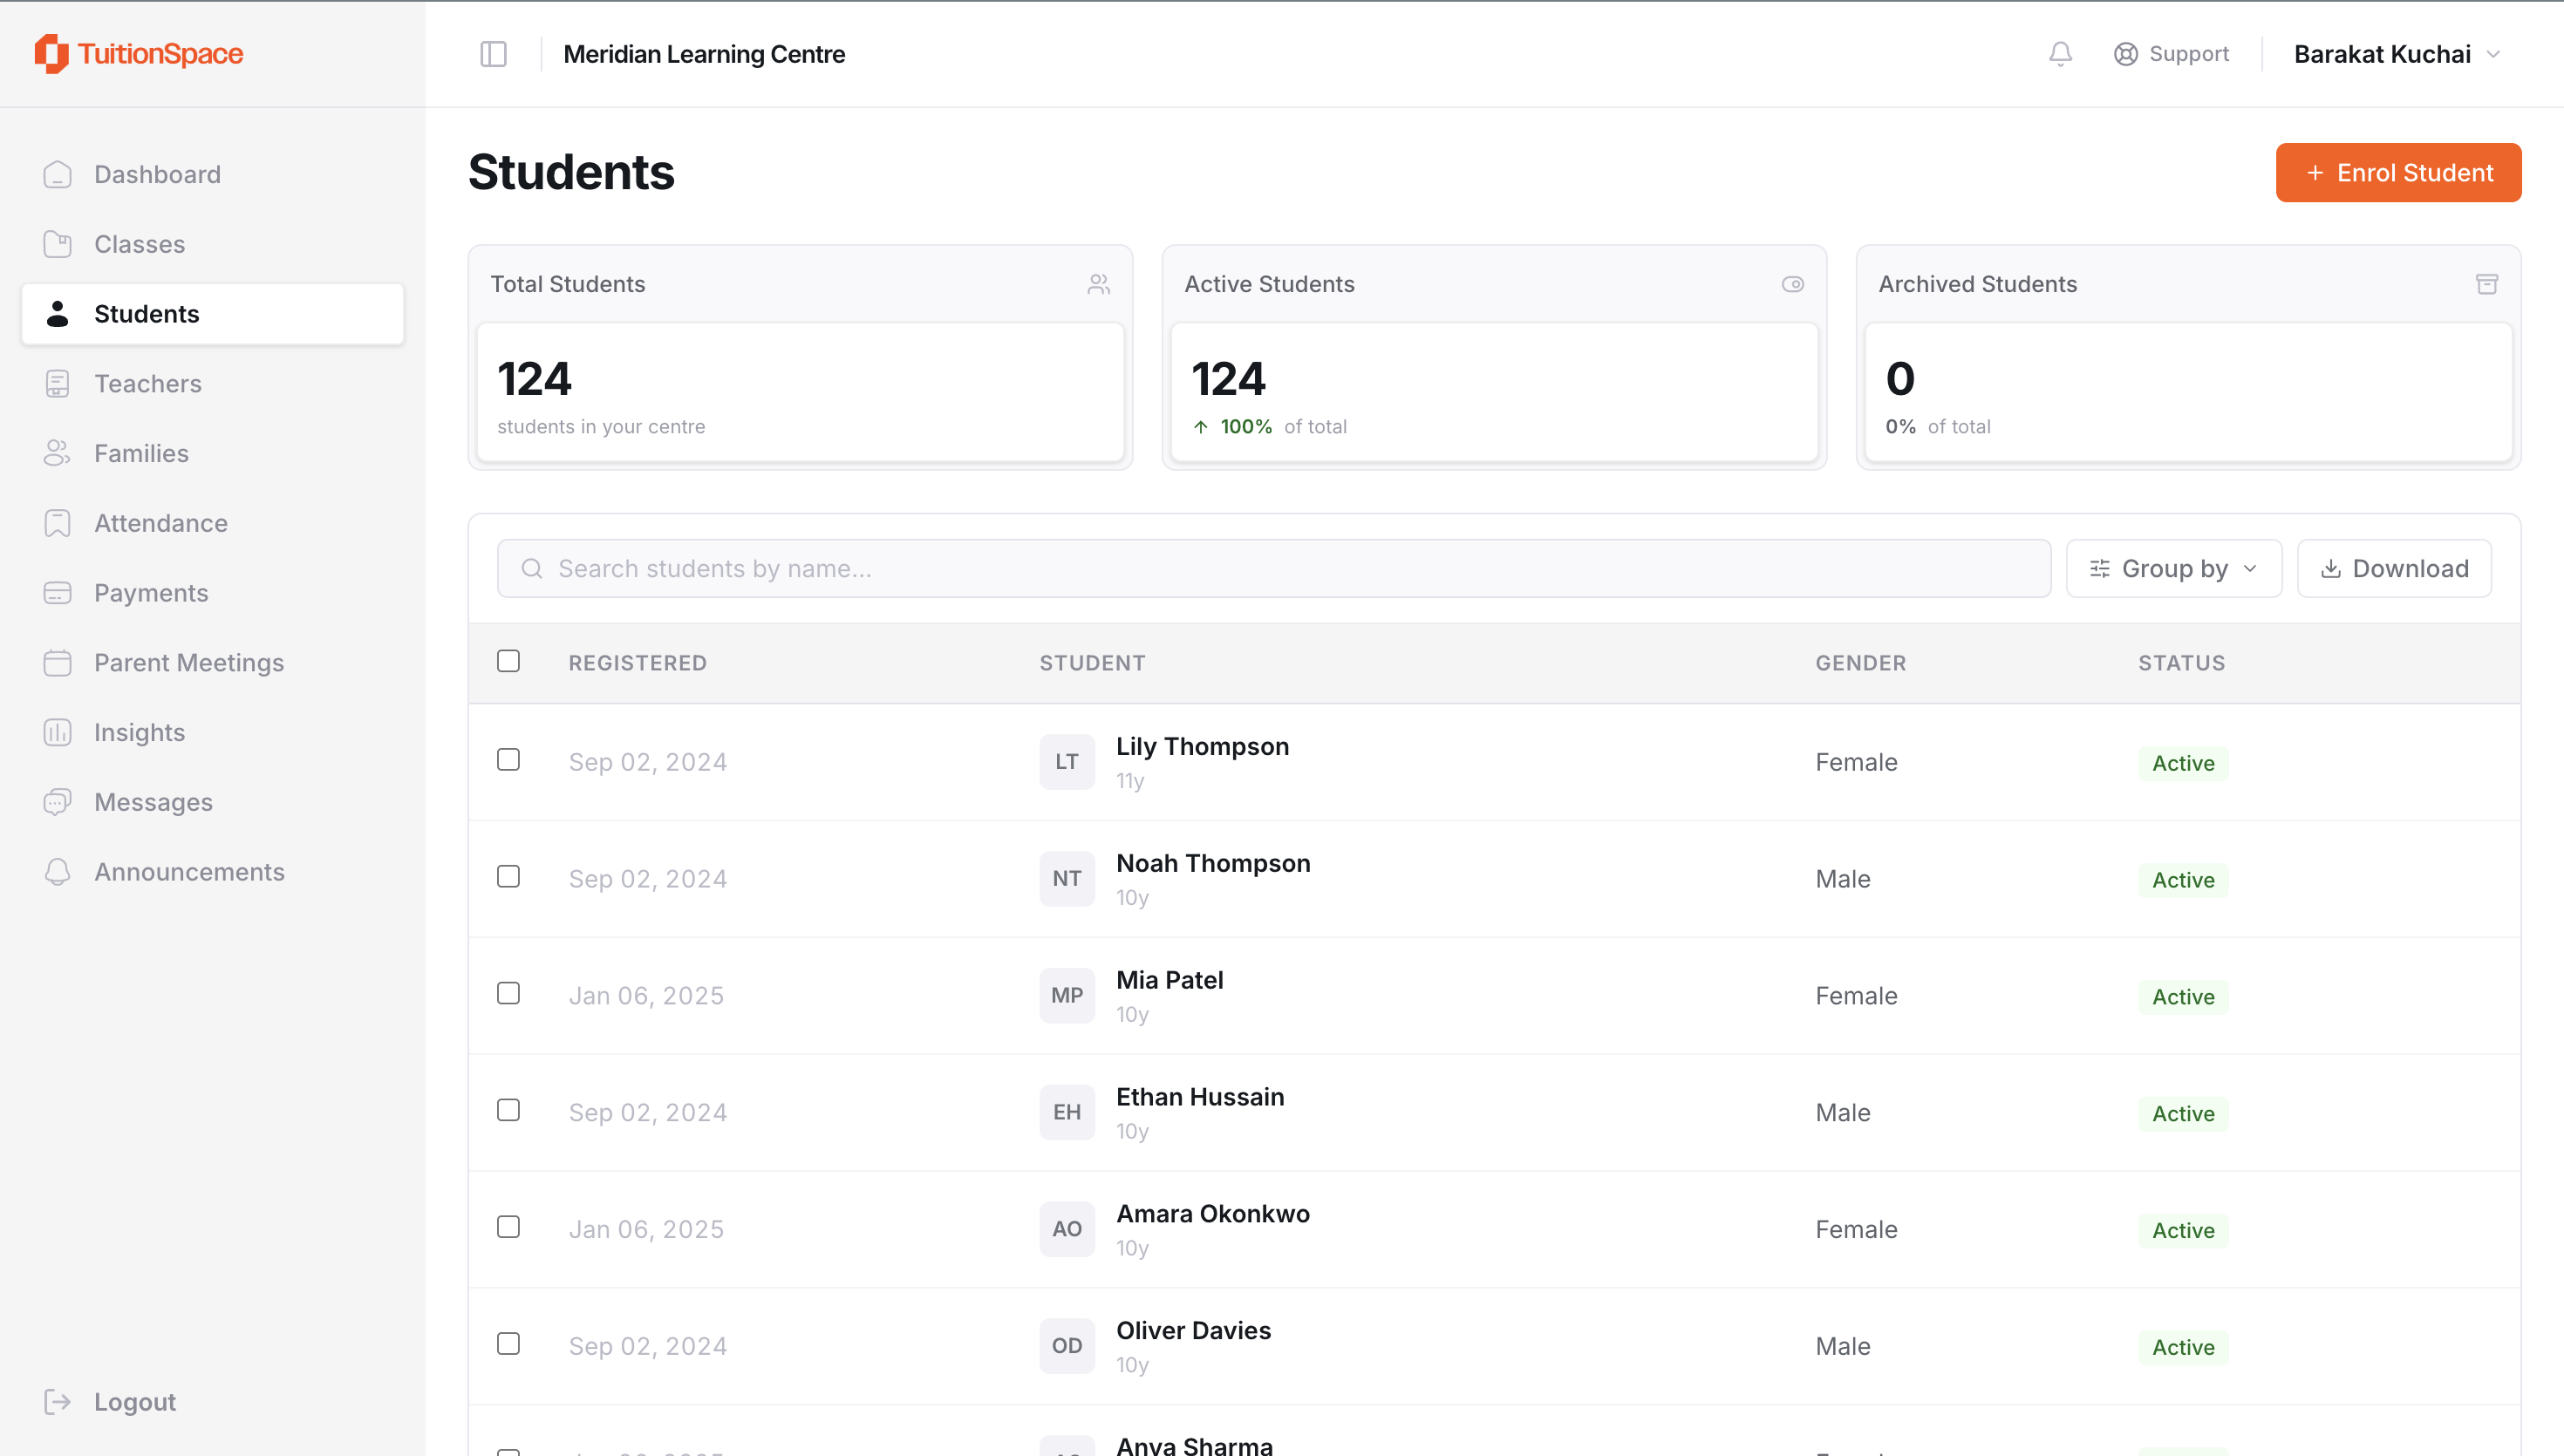Image resolution: width=2564 pixels, height=1456 pixels.
Task: Click the MP avatar for Mia Patel
Action: click(x=1067, y=996)
